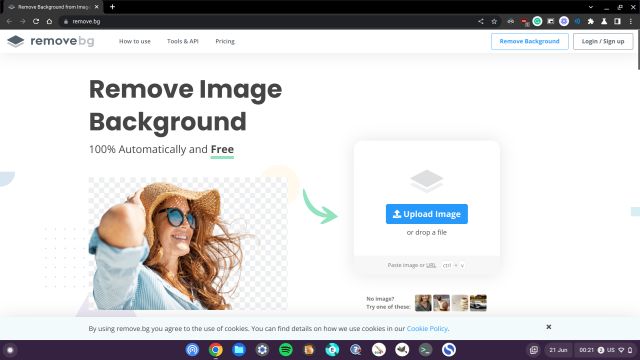
Task: Click the green circular extension icon
Action: pyautogui.click(x=538, y=21)
